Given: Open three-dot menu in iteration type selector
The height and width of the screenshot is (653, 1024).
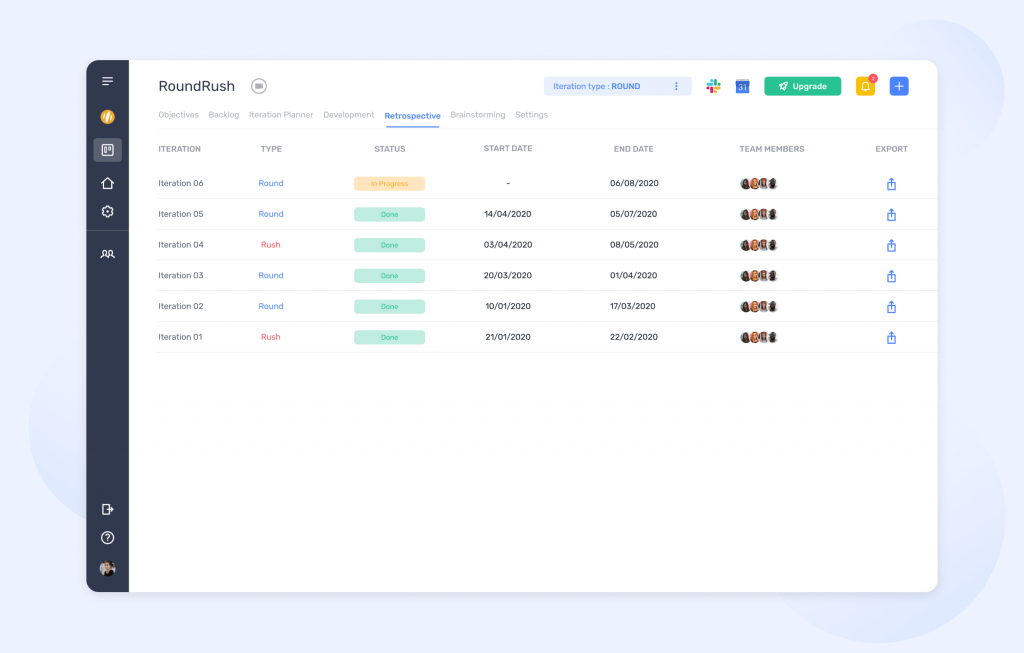Looking at the screenshot, I should point(676,87).
